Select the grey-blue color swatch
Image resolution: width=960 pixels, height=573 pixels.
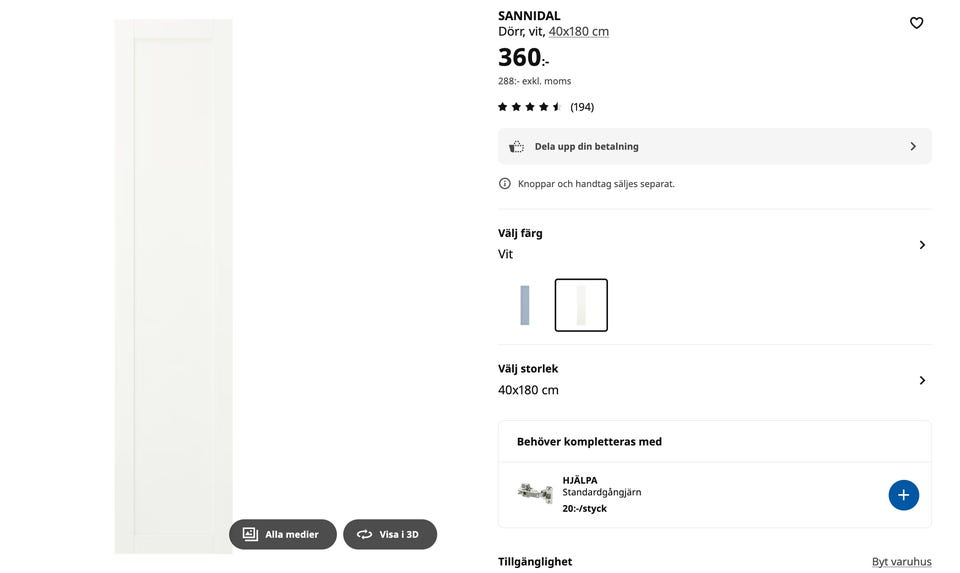524,305
